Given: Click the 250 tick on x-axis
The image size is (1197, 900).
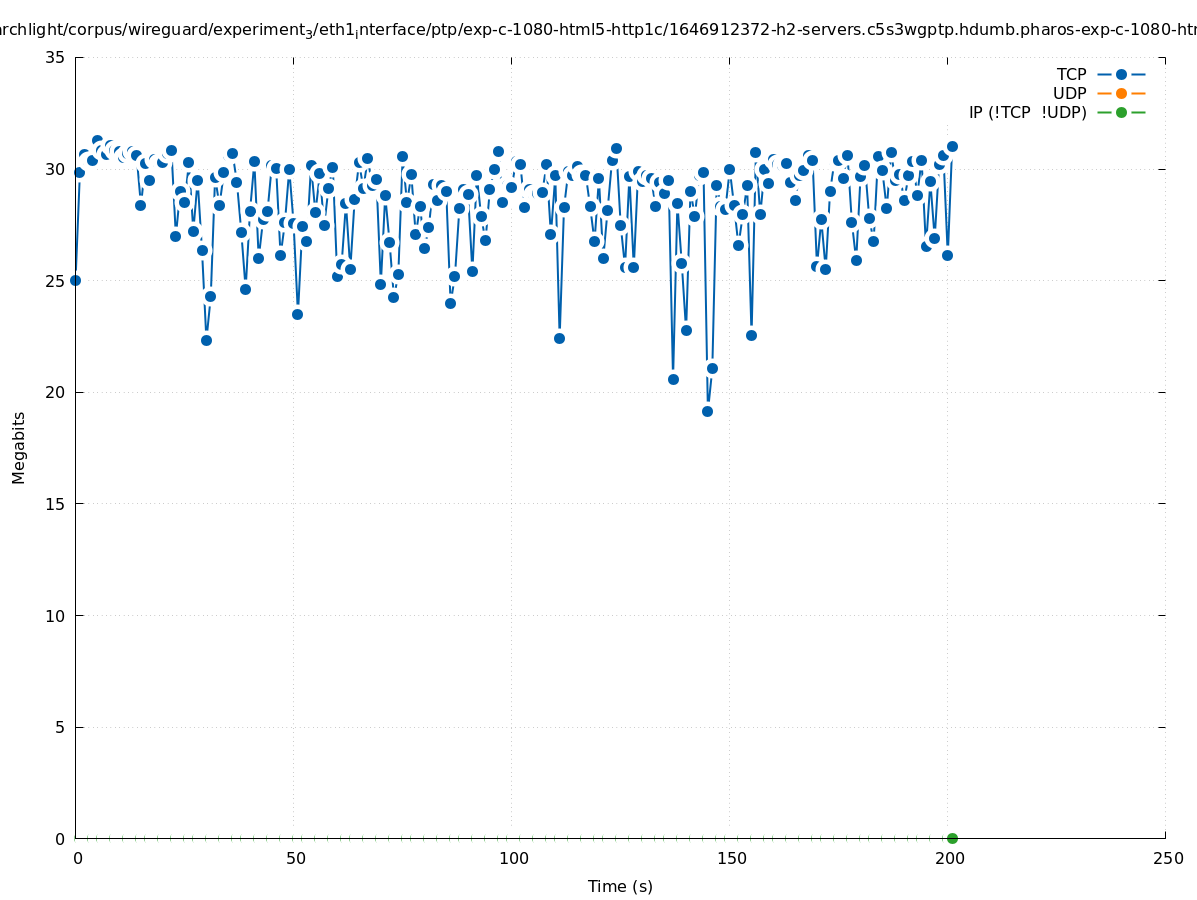Looking at the screenshot, I should click(x=1167, y=858).
